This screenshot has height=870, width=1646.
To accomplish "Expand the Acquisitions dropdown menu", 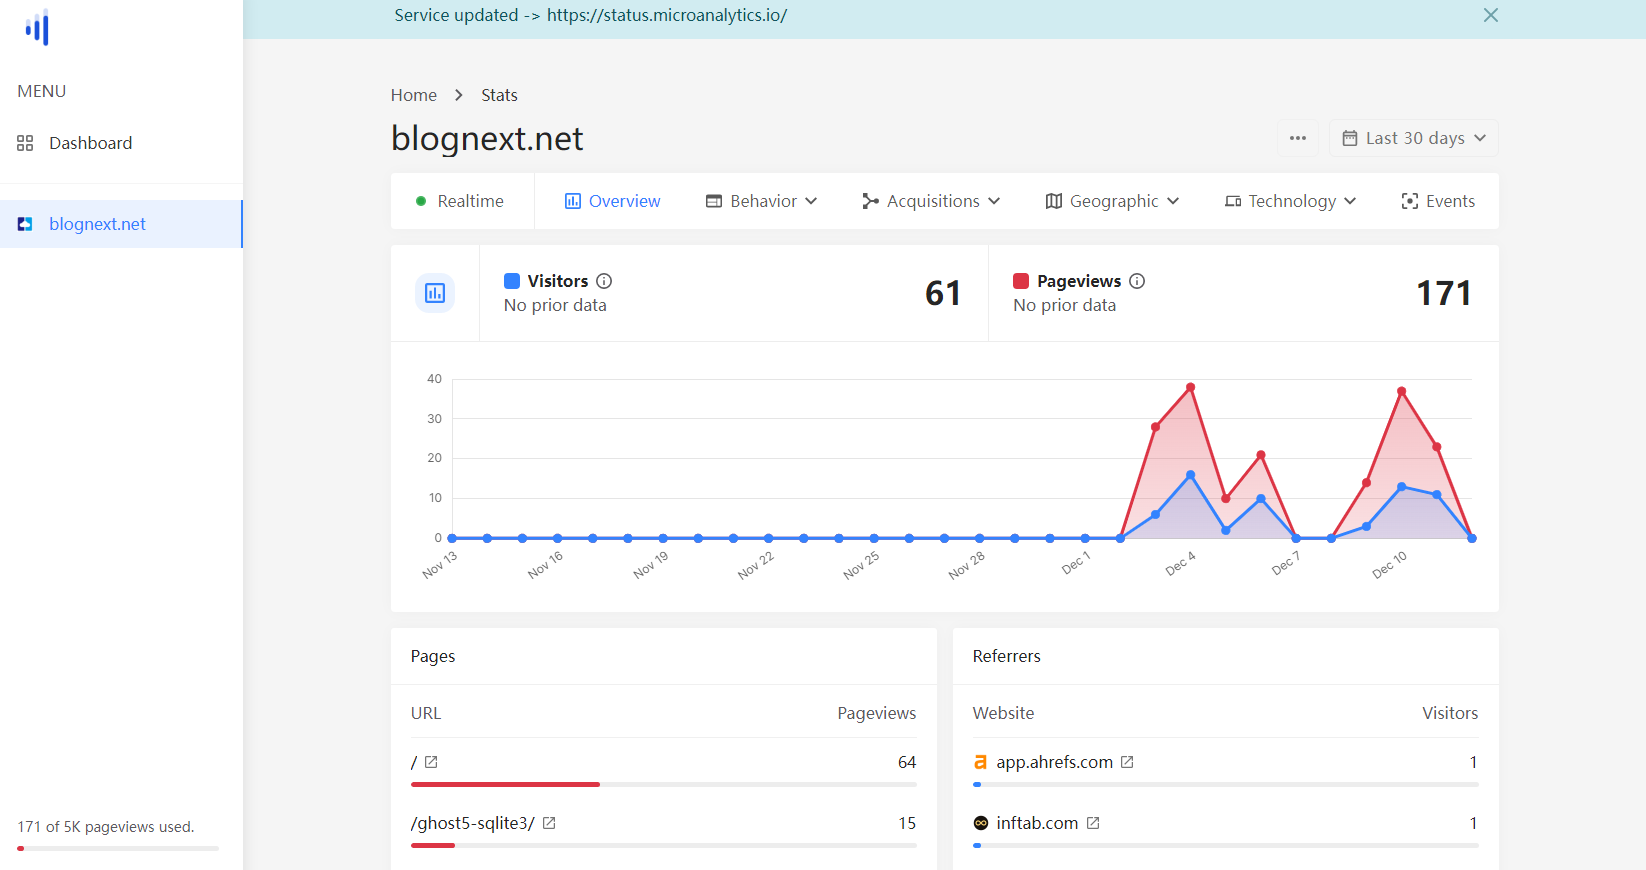I will [931, 201].
